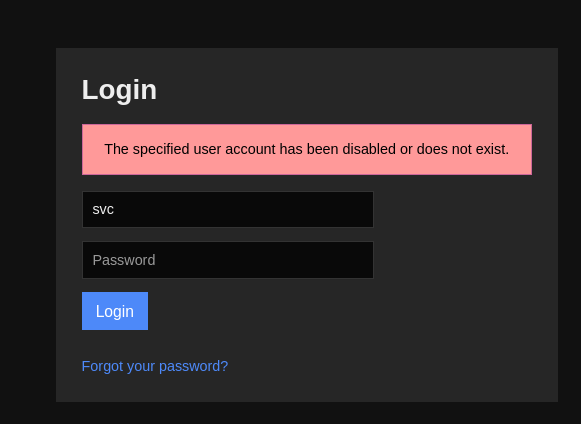Open the Forgot your password link

point(155,366)
